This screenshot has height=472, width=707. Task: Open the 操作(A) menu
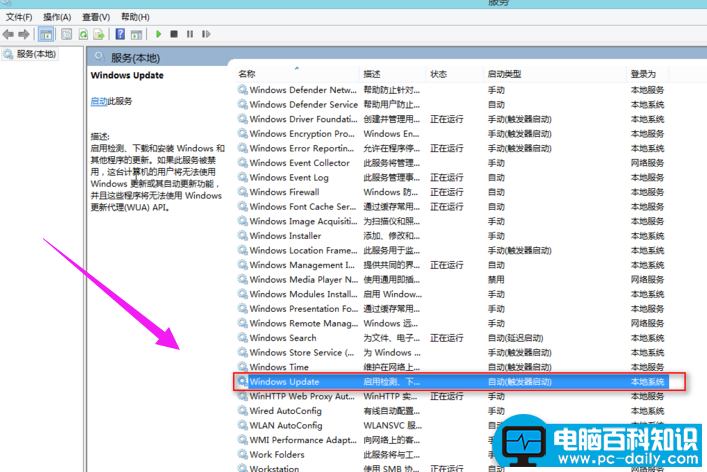(57, 17)
